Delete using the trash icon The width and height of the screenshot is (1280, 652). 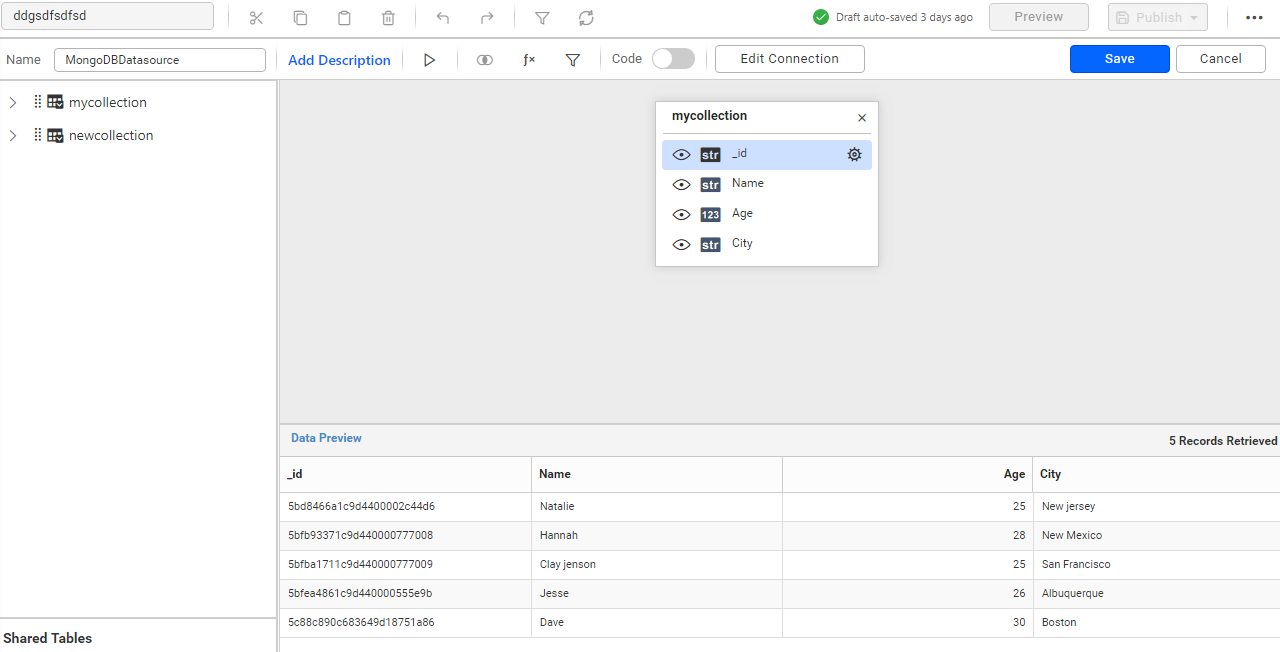(x=388, y=17)
